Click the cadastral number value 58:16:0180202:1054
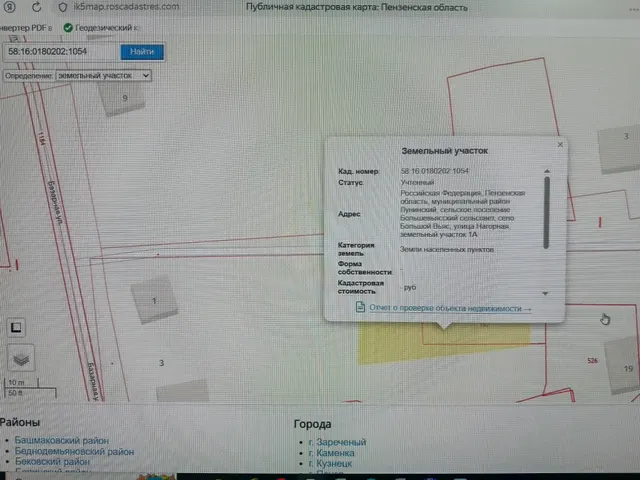The image size is (640, 480). point(434,171)
